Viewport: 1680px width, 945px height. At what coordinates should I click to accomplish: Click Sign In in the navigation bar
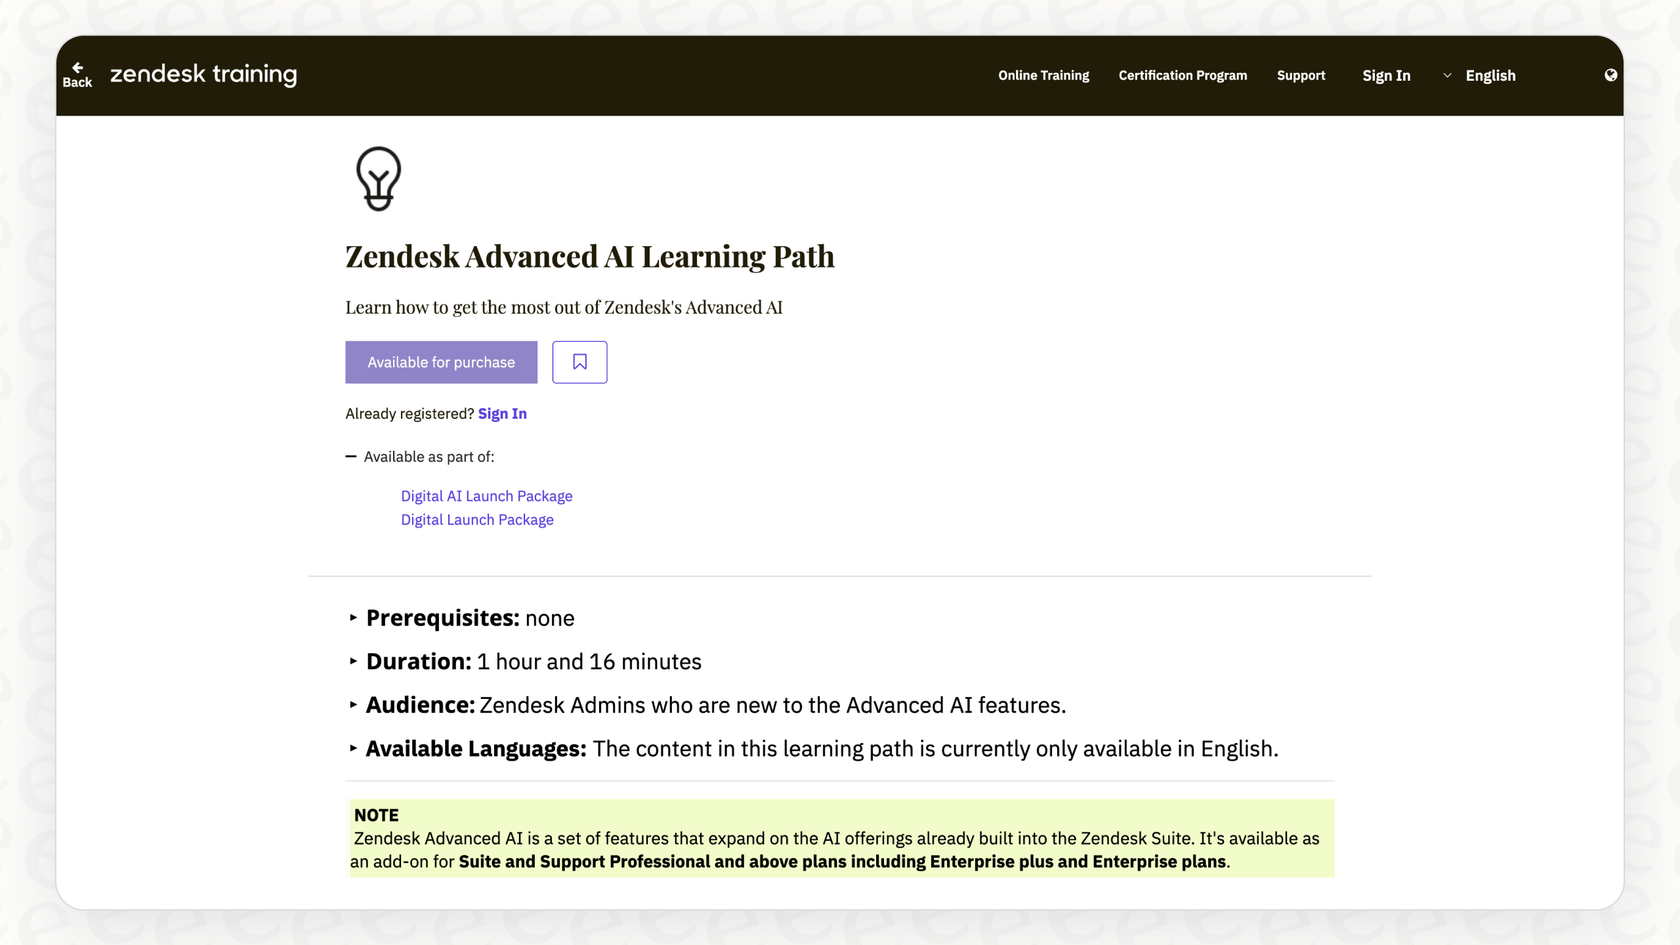1386,75
